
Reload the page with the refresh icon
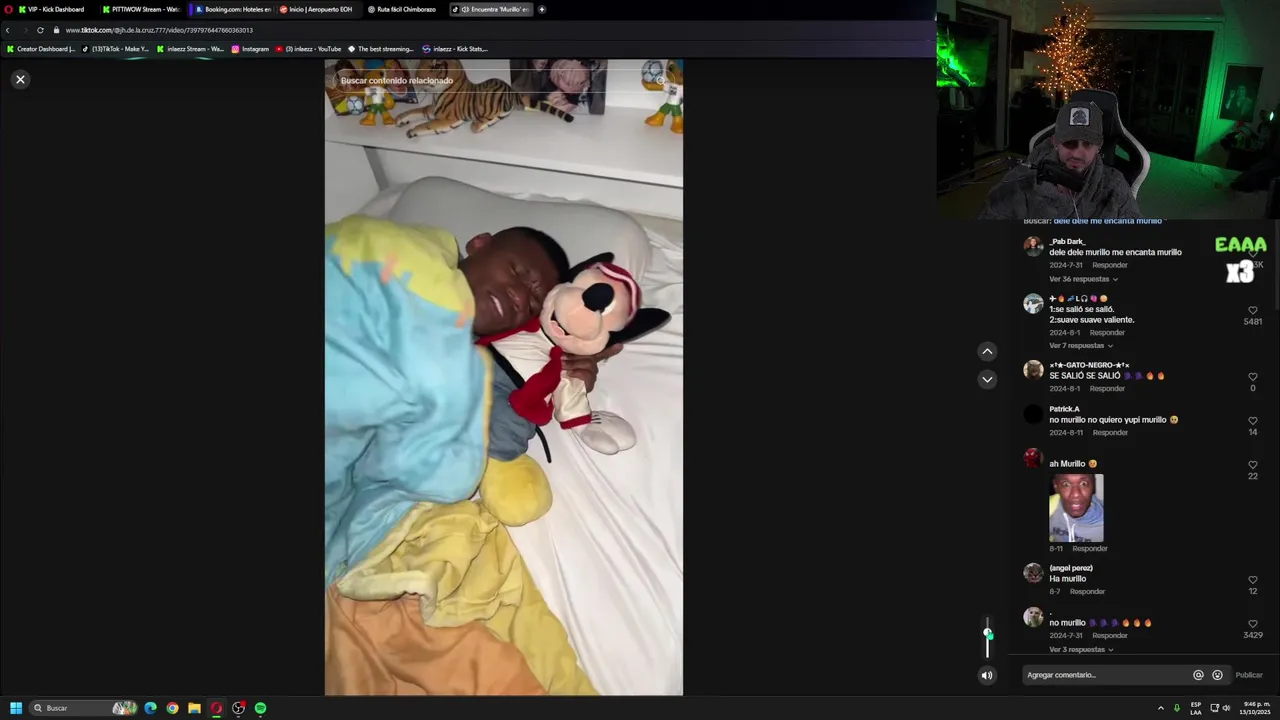tap(40, 30)
